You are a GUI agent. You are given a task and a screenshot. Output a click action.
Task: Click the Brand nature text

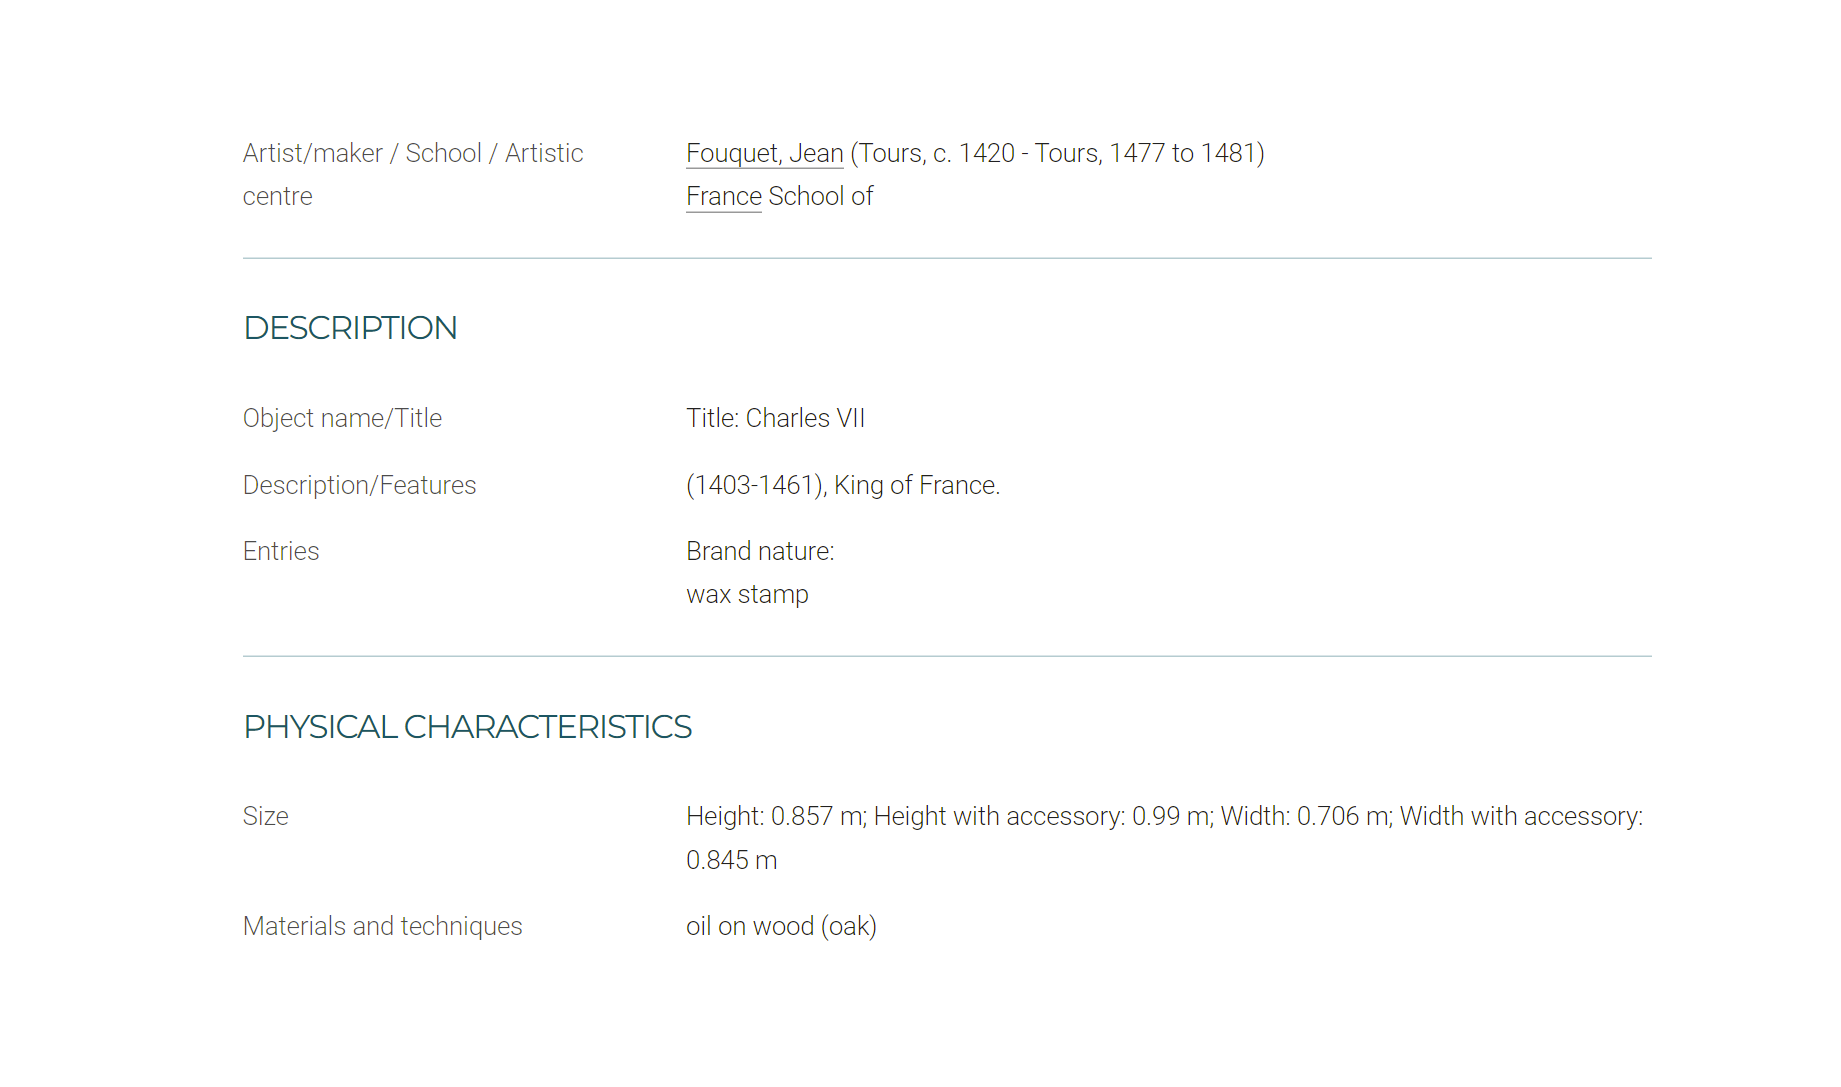point(760,551)
